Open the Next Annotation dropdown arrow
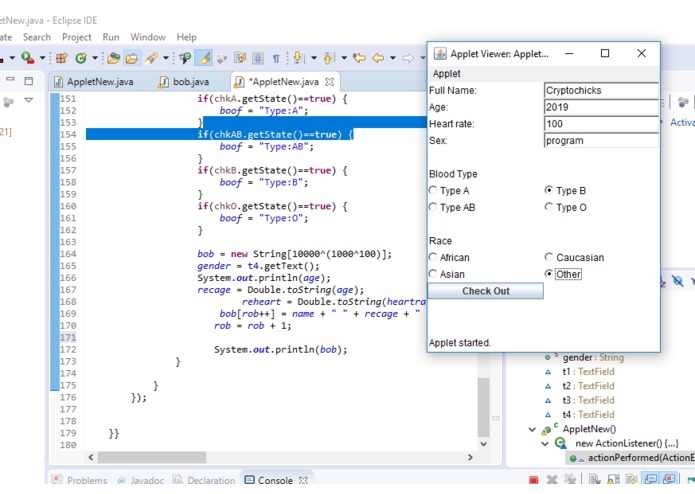 click(x=314, y=58)
